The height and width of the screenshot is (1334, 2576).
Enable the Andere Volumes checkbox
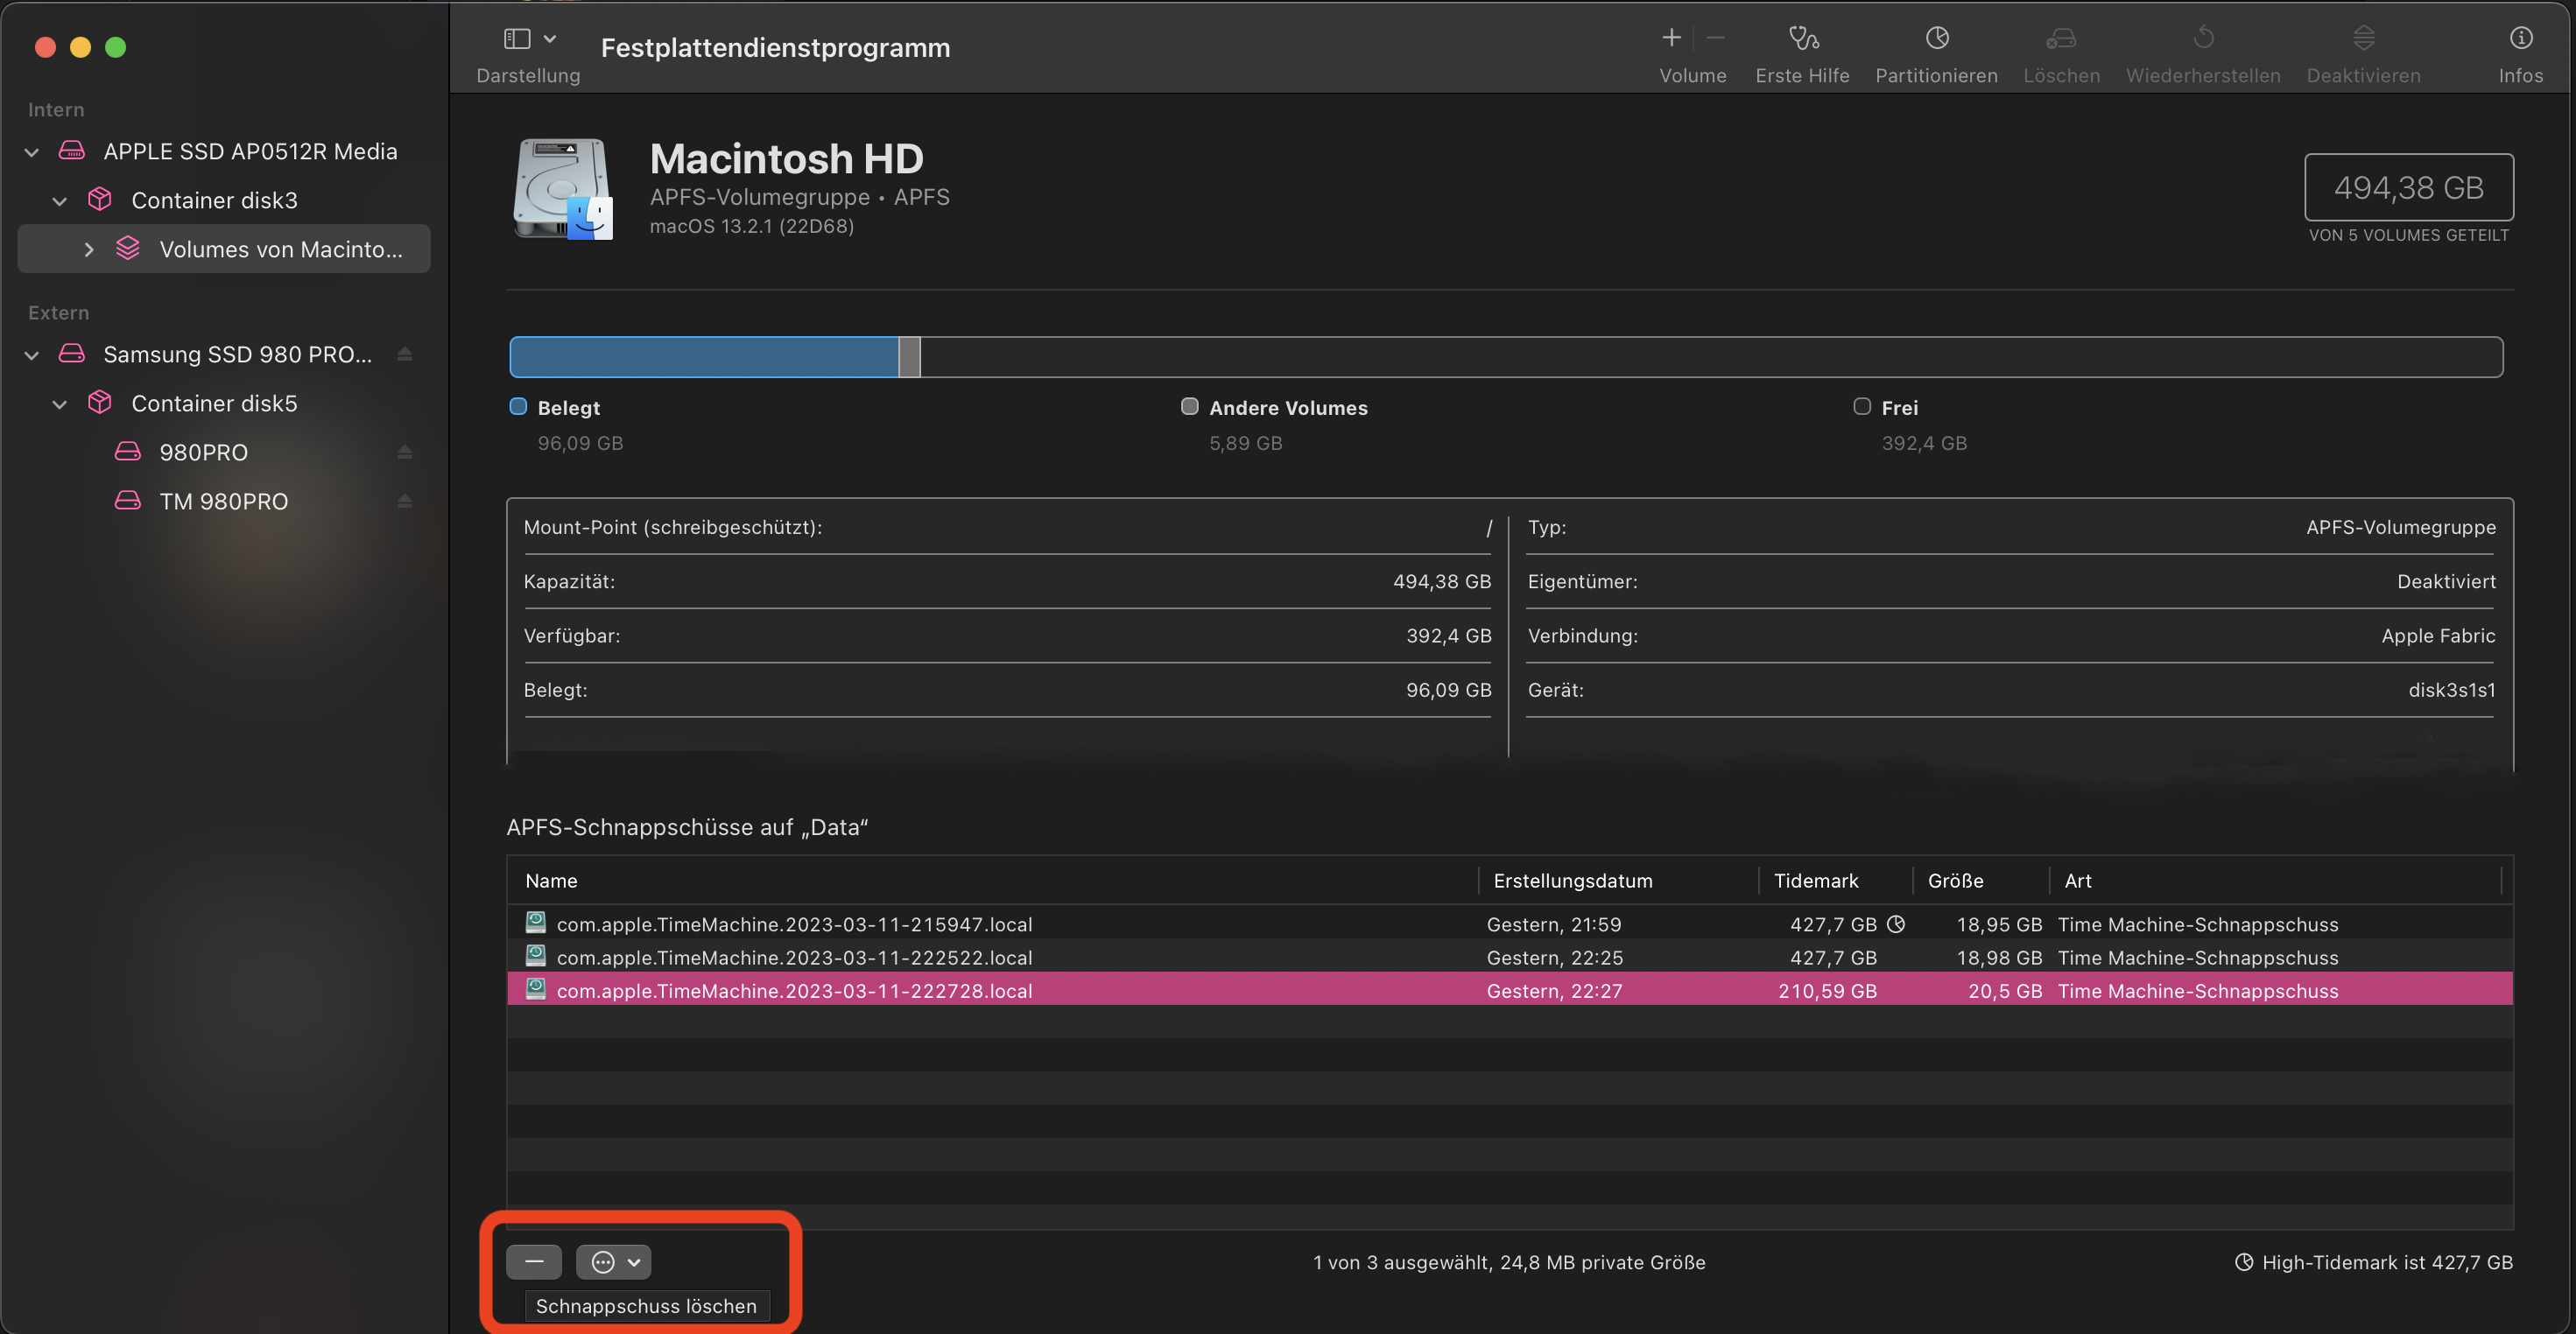(1189, 406)
